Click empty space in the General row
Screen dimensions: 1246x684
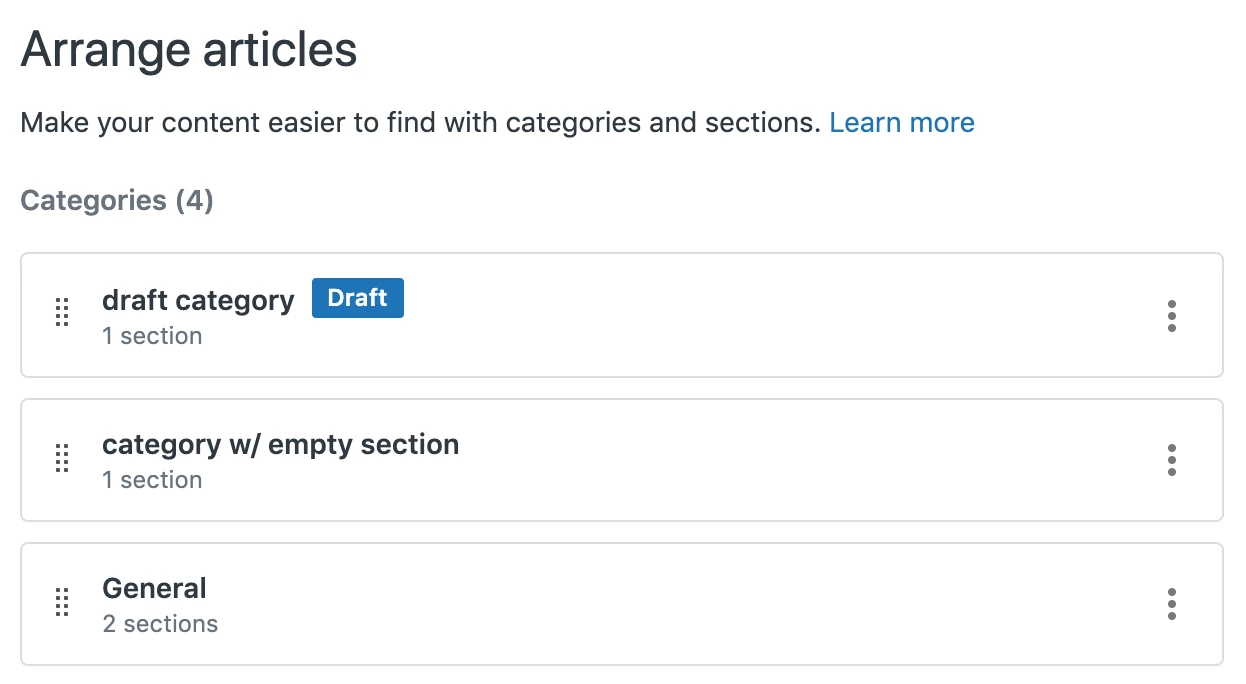click(700, 604)
